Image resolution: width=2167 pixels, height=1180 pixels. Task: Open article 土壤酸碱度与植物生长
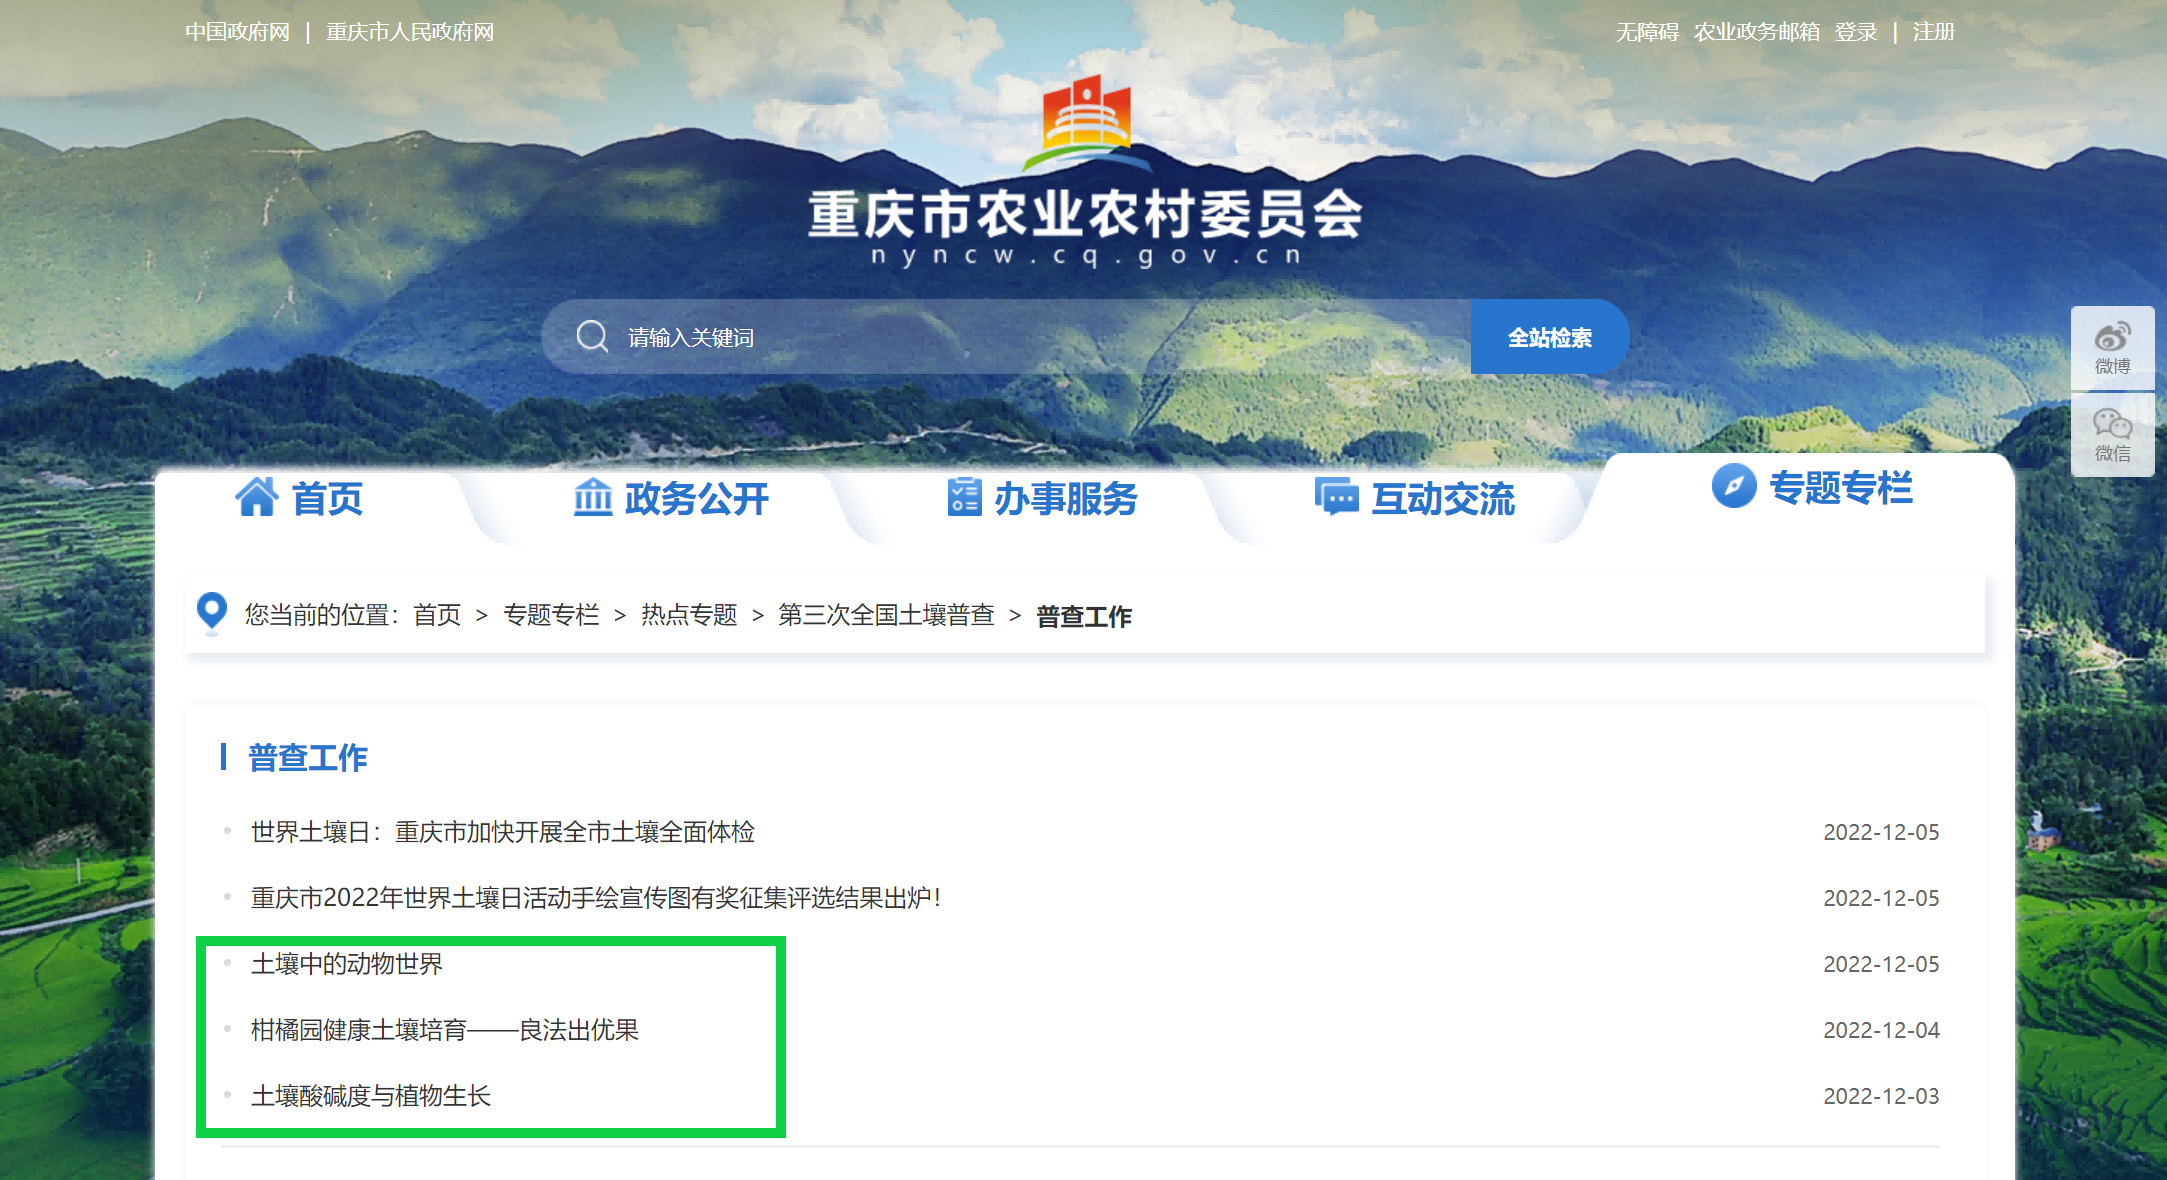pos(371,1096)
